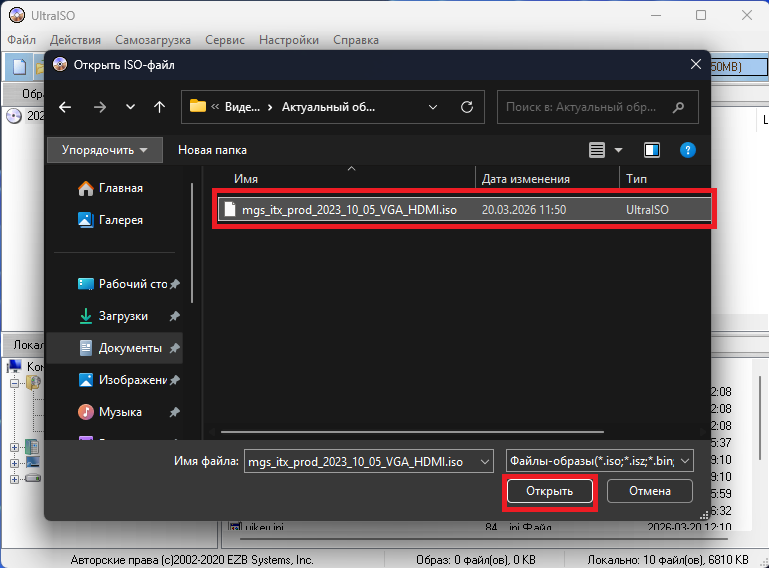Click the search magnifier icon
769x568 pixels.
(x=679, y=107)
